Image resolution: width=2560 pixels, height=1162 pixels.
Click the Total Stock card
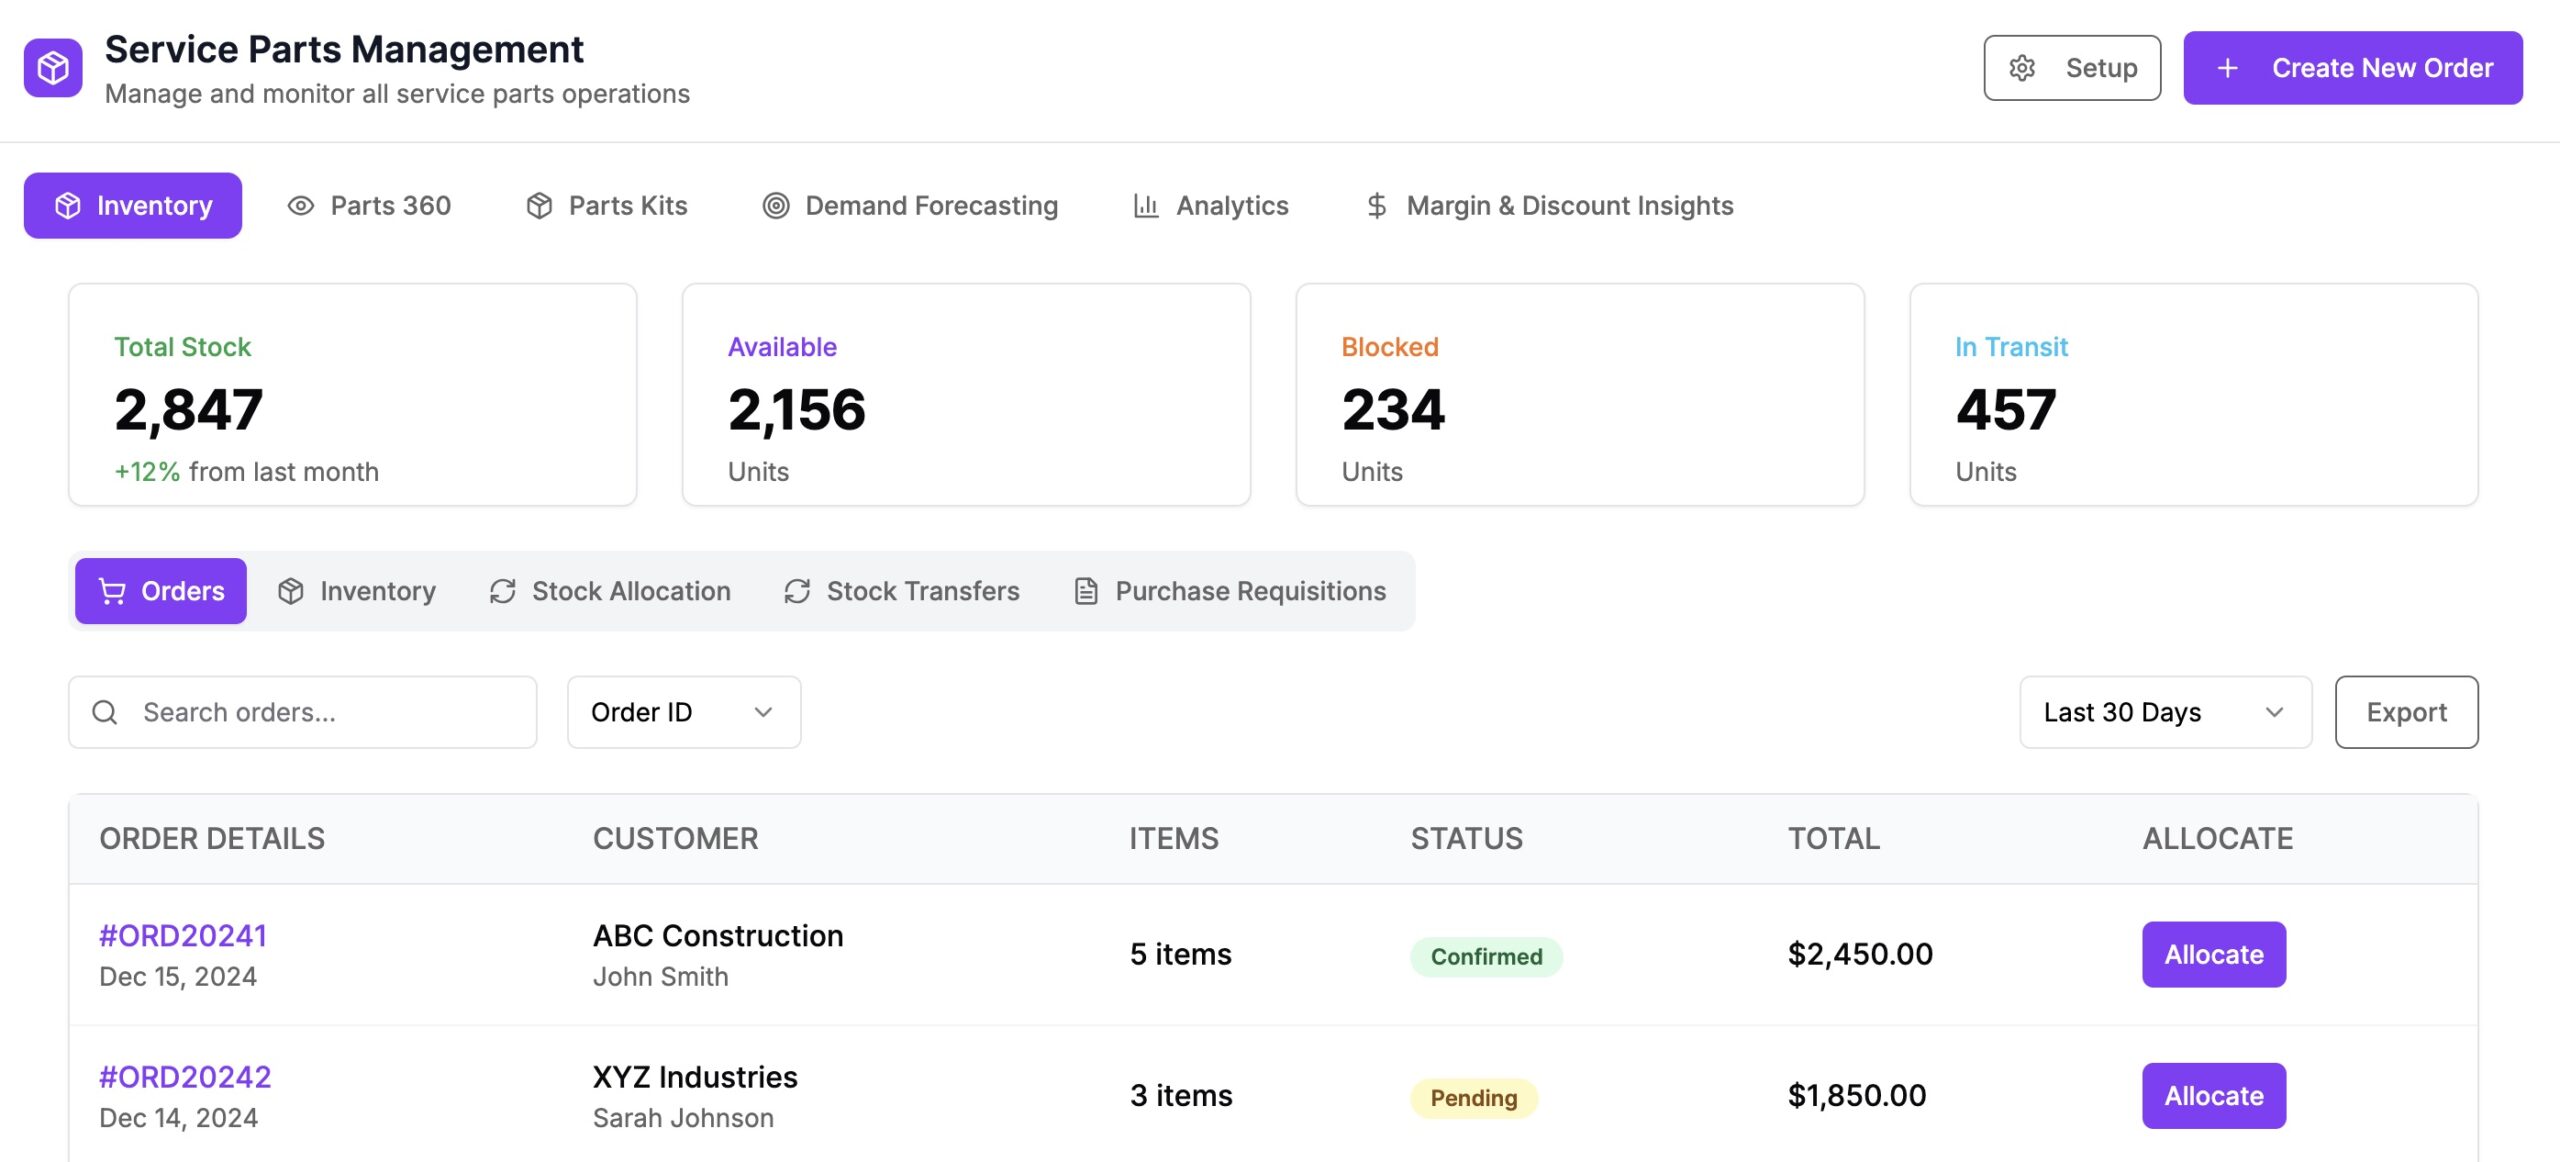[x=352, y=394]
